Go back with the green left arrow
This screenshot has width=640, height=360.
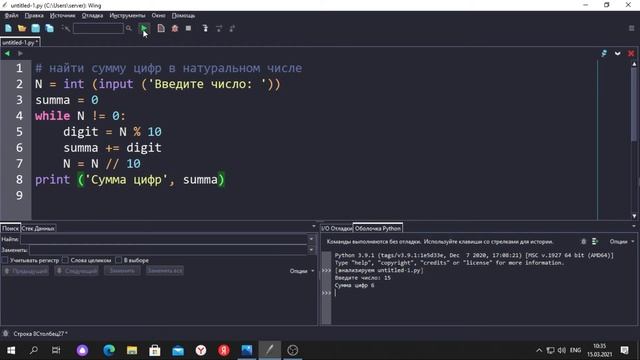point(7,53)
